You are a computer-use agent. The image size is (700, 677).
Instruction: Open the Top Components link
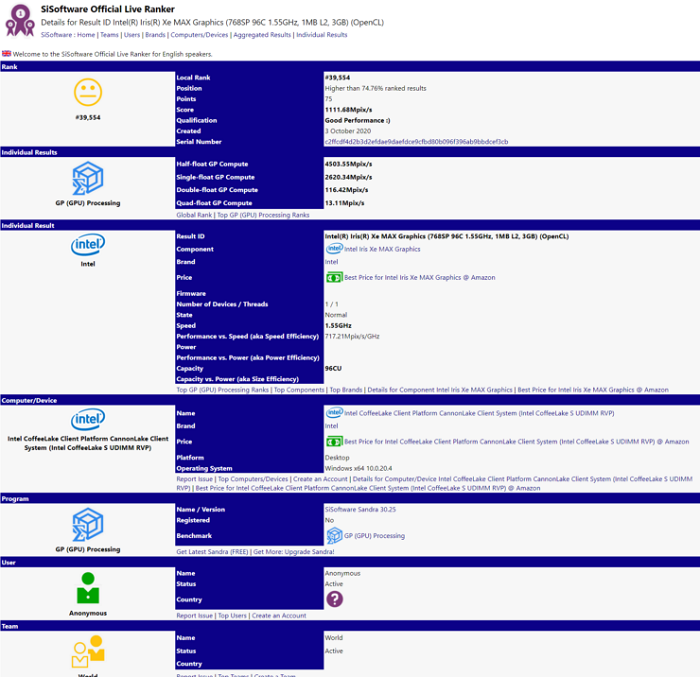tap(299, 389)
